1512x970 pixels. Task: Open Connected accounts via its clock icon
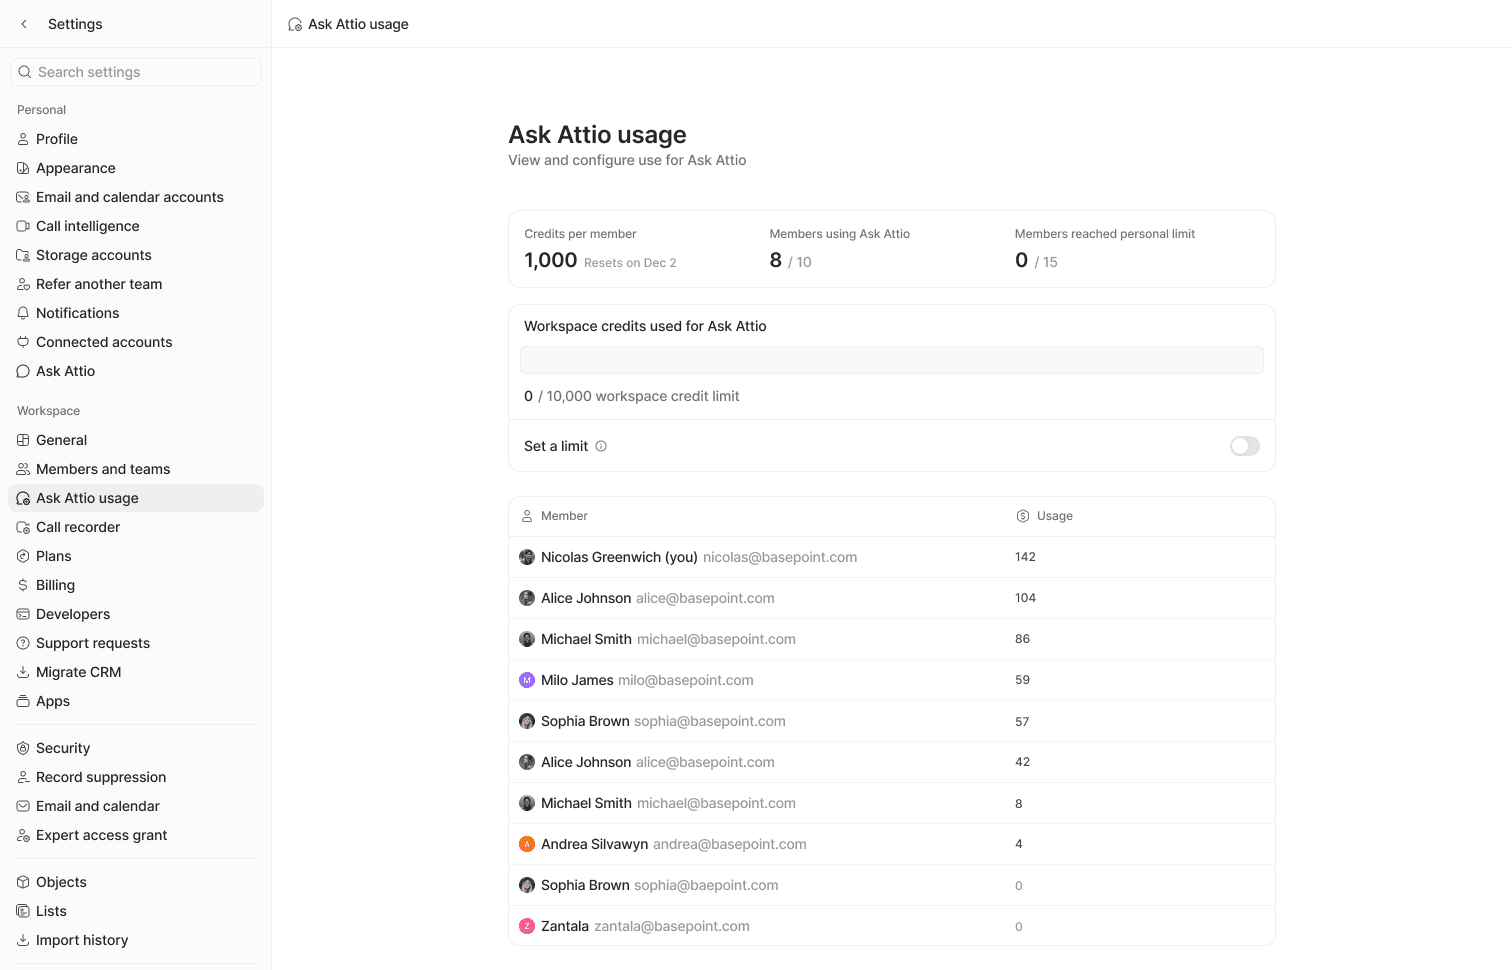[x=23, y=342]
